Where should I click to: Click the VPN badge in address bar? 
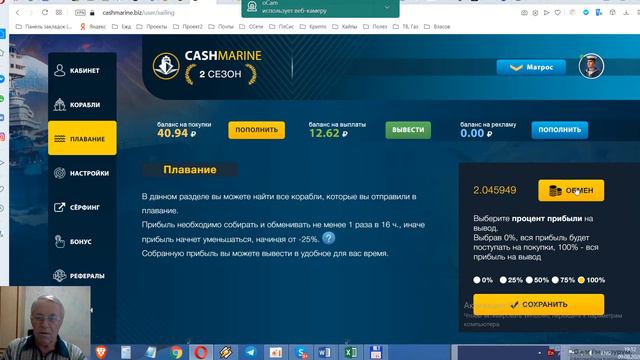click(80, 13)
